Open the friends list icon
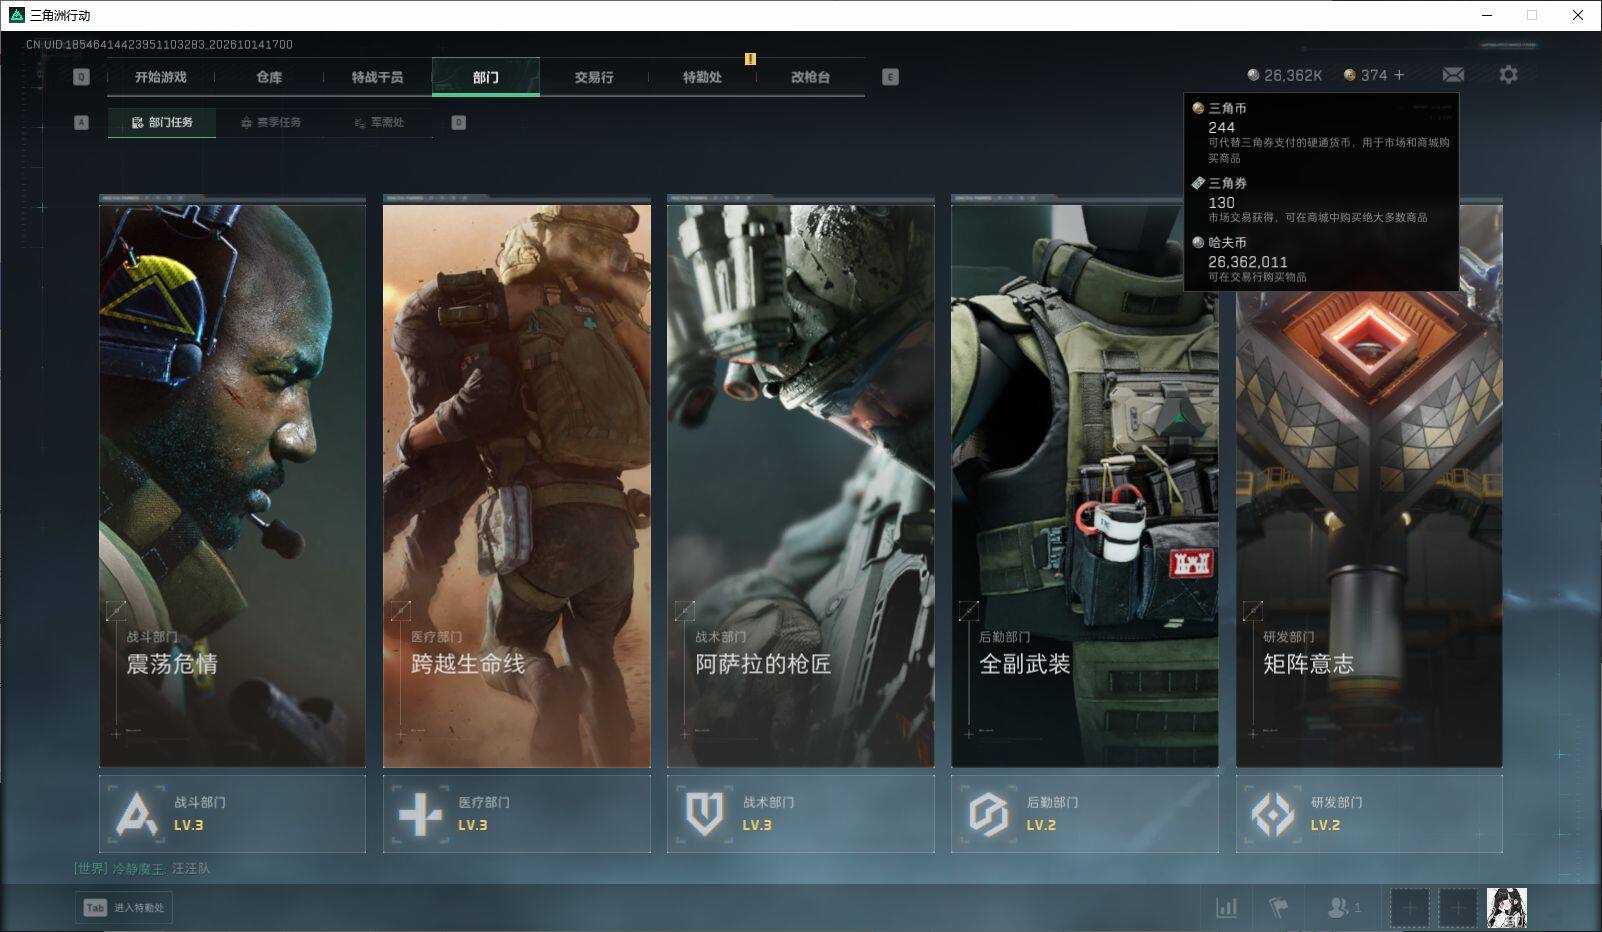The image size is (1602, 932). click(1343, 908)
